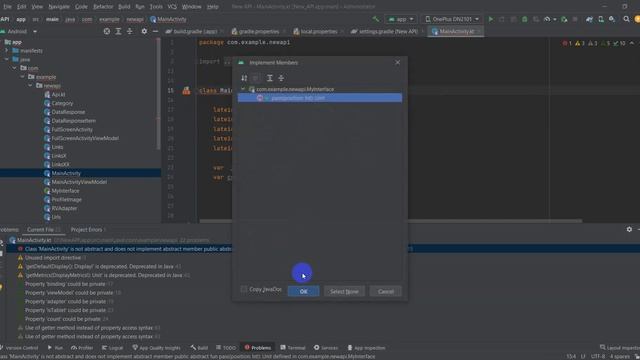Collapse the com package
640x360 pixels.
15,68
